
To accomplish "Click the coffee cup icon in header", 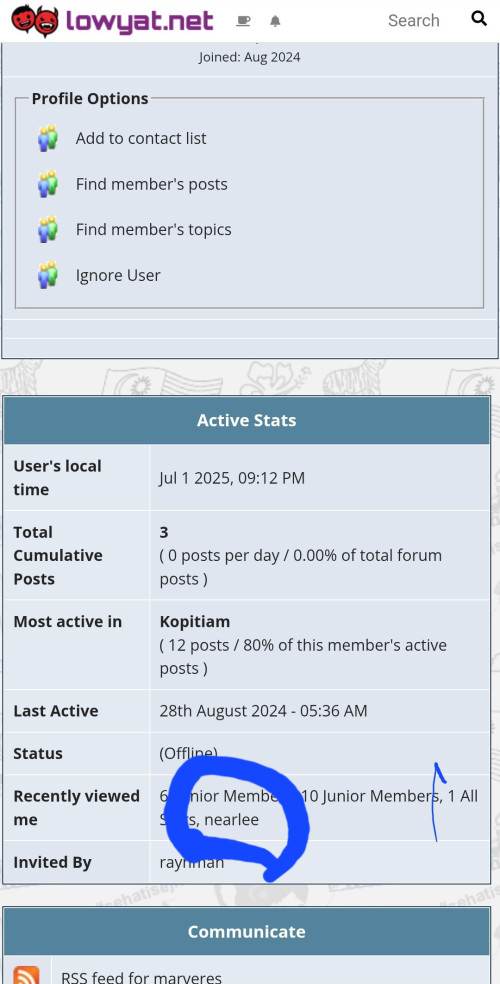I will (243, 21).
